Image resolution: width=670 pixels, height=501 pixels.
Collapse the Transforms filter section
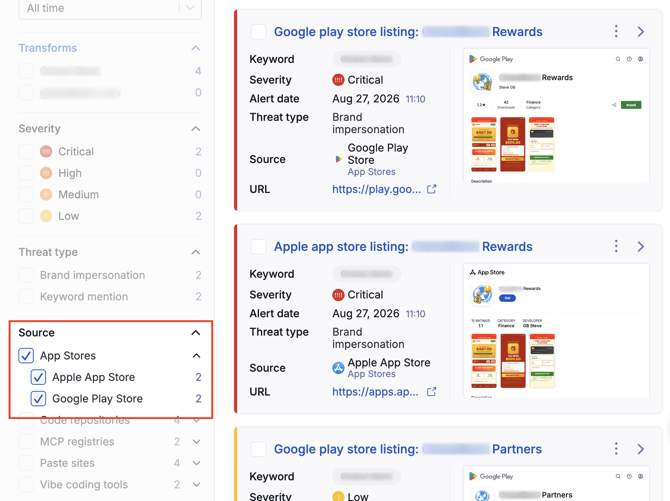click(x=196, y=48)
